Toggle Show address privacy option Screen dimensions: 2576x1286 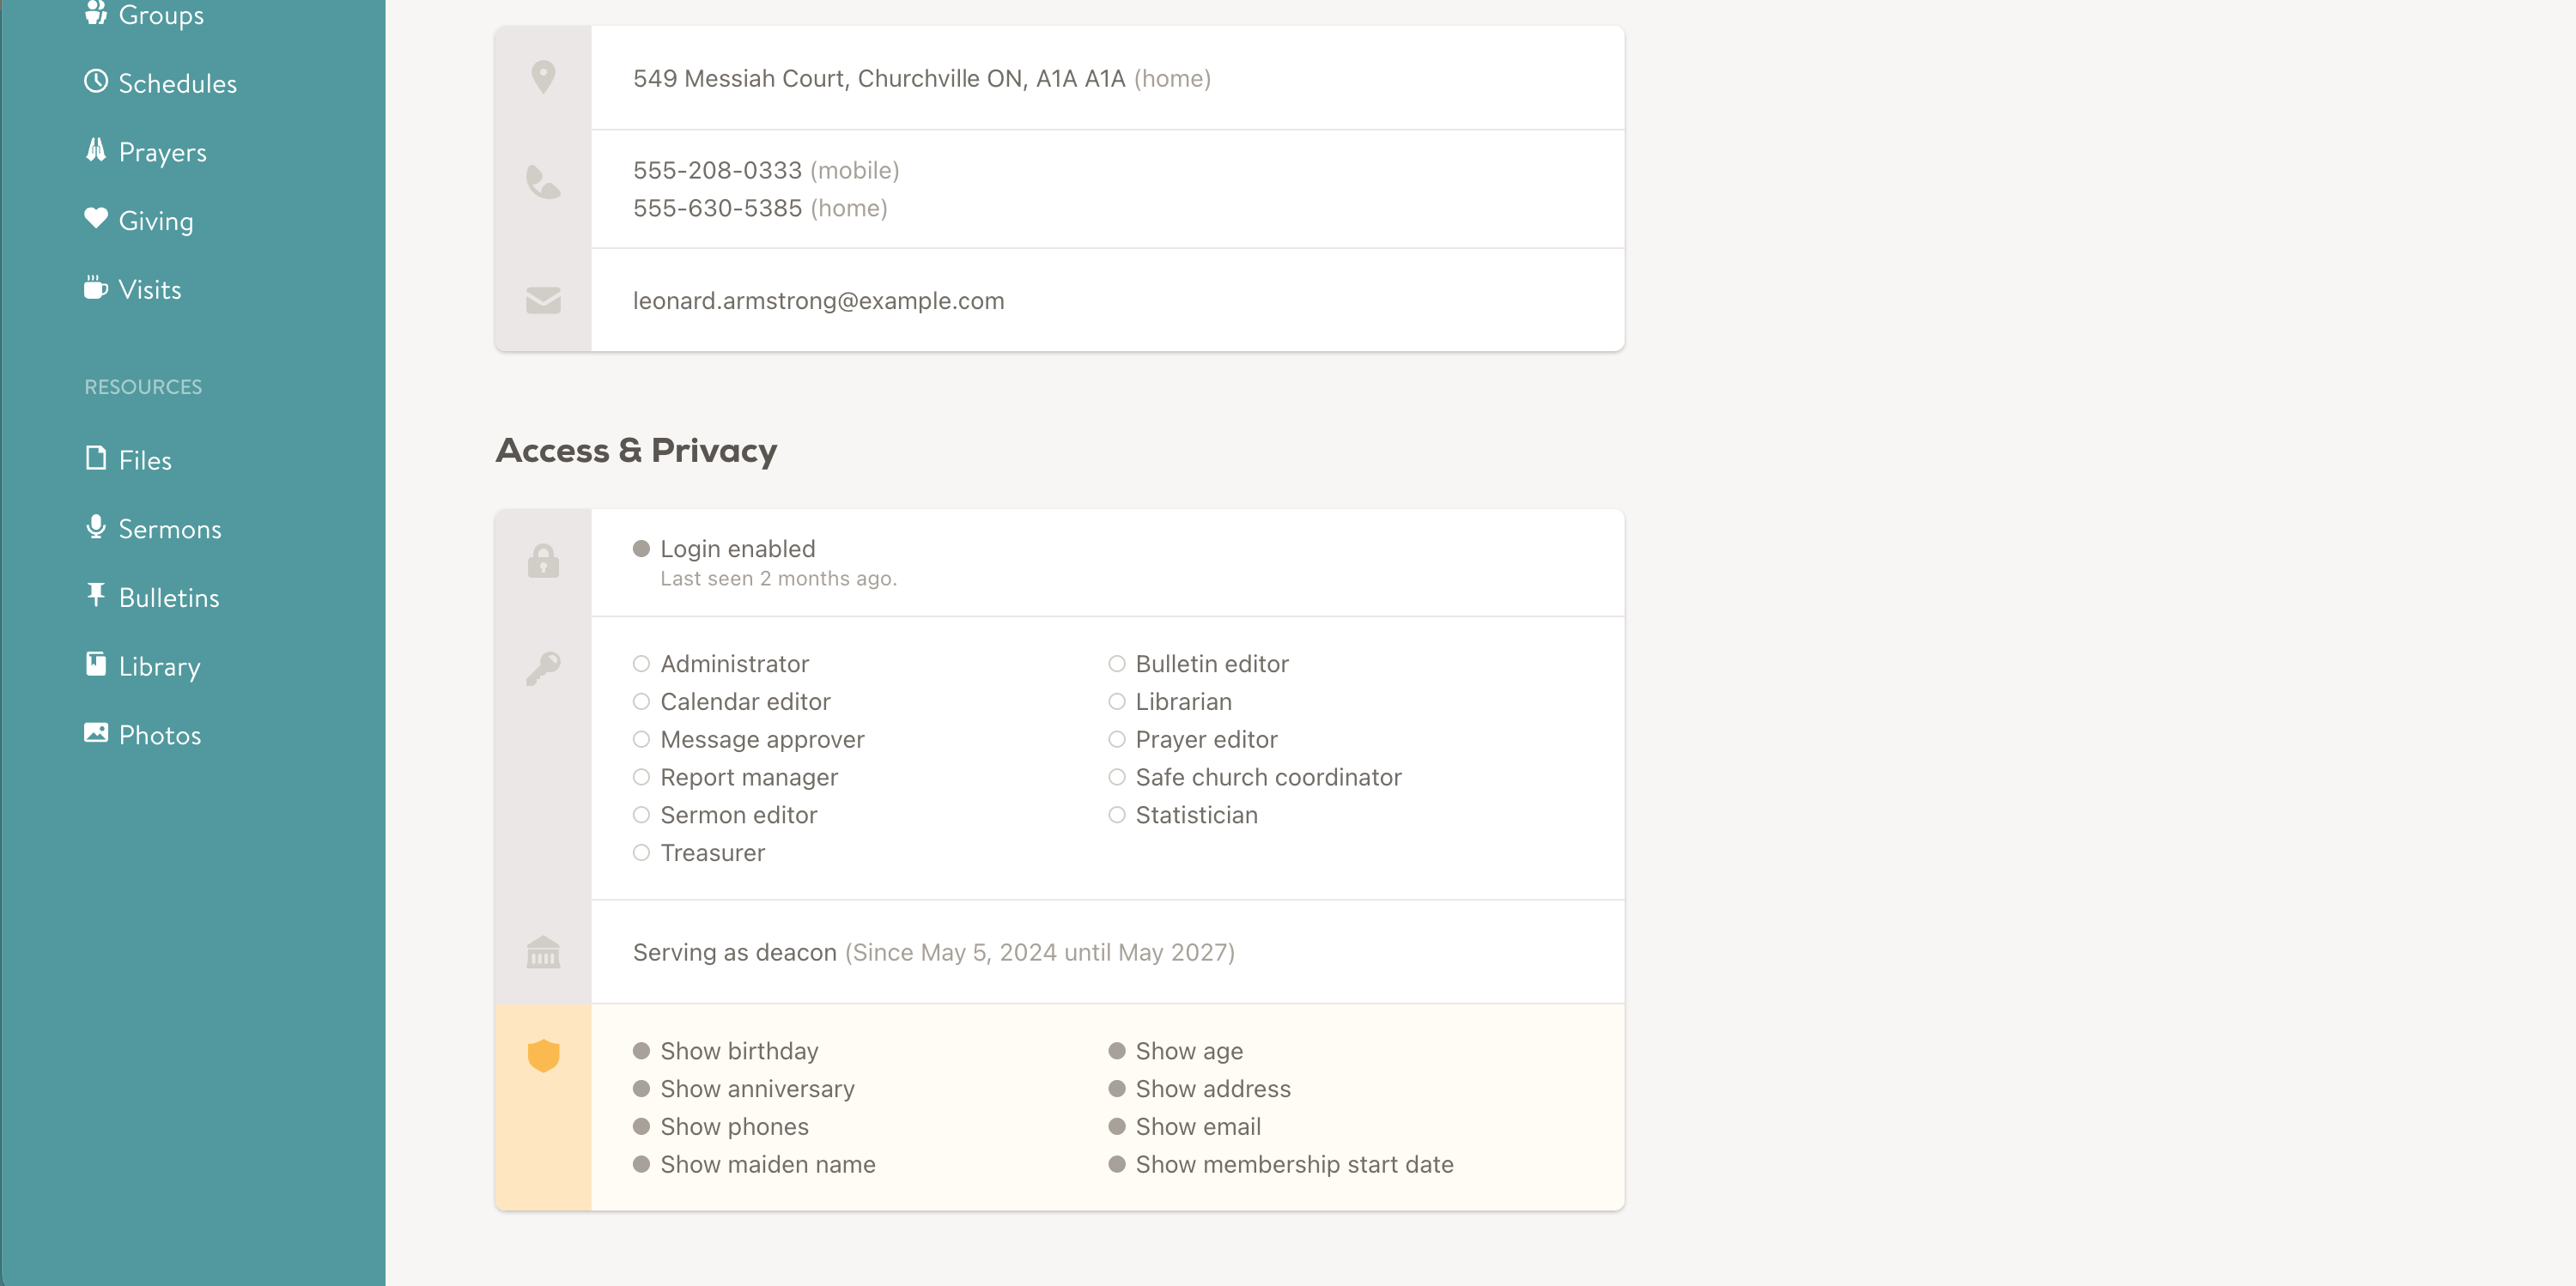[x=1200, y=1089]
